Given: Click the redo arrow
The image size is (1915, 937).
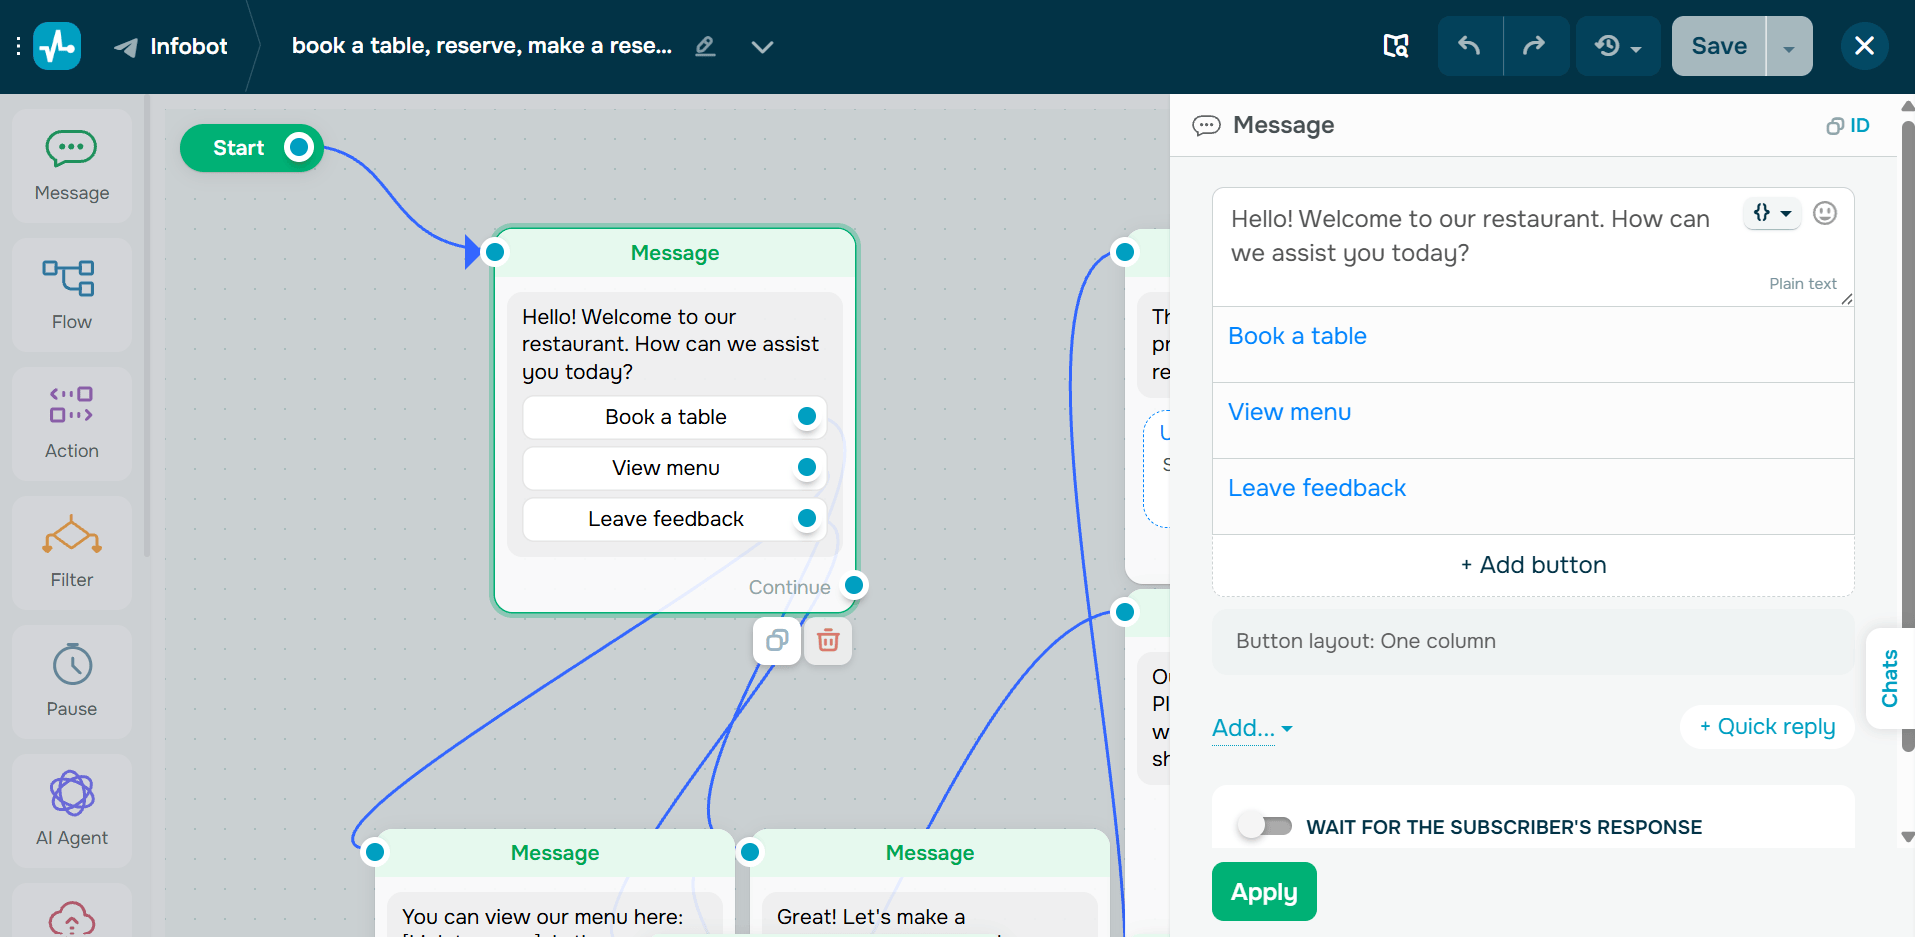Looking at the screenshot, I should [x=1535, y=46].
